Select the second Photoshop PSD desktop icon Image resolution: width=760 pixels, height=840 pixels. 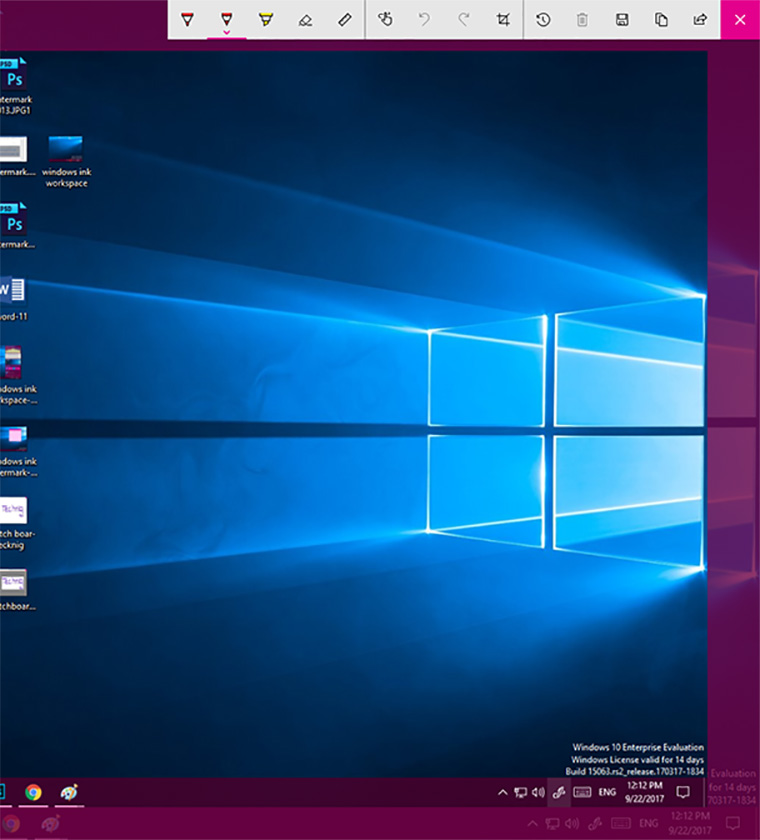pos(14,226)
